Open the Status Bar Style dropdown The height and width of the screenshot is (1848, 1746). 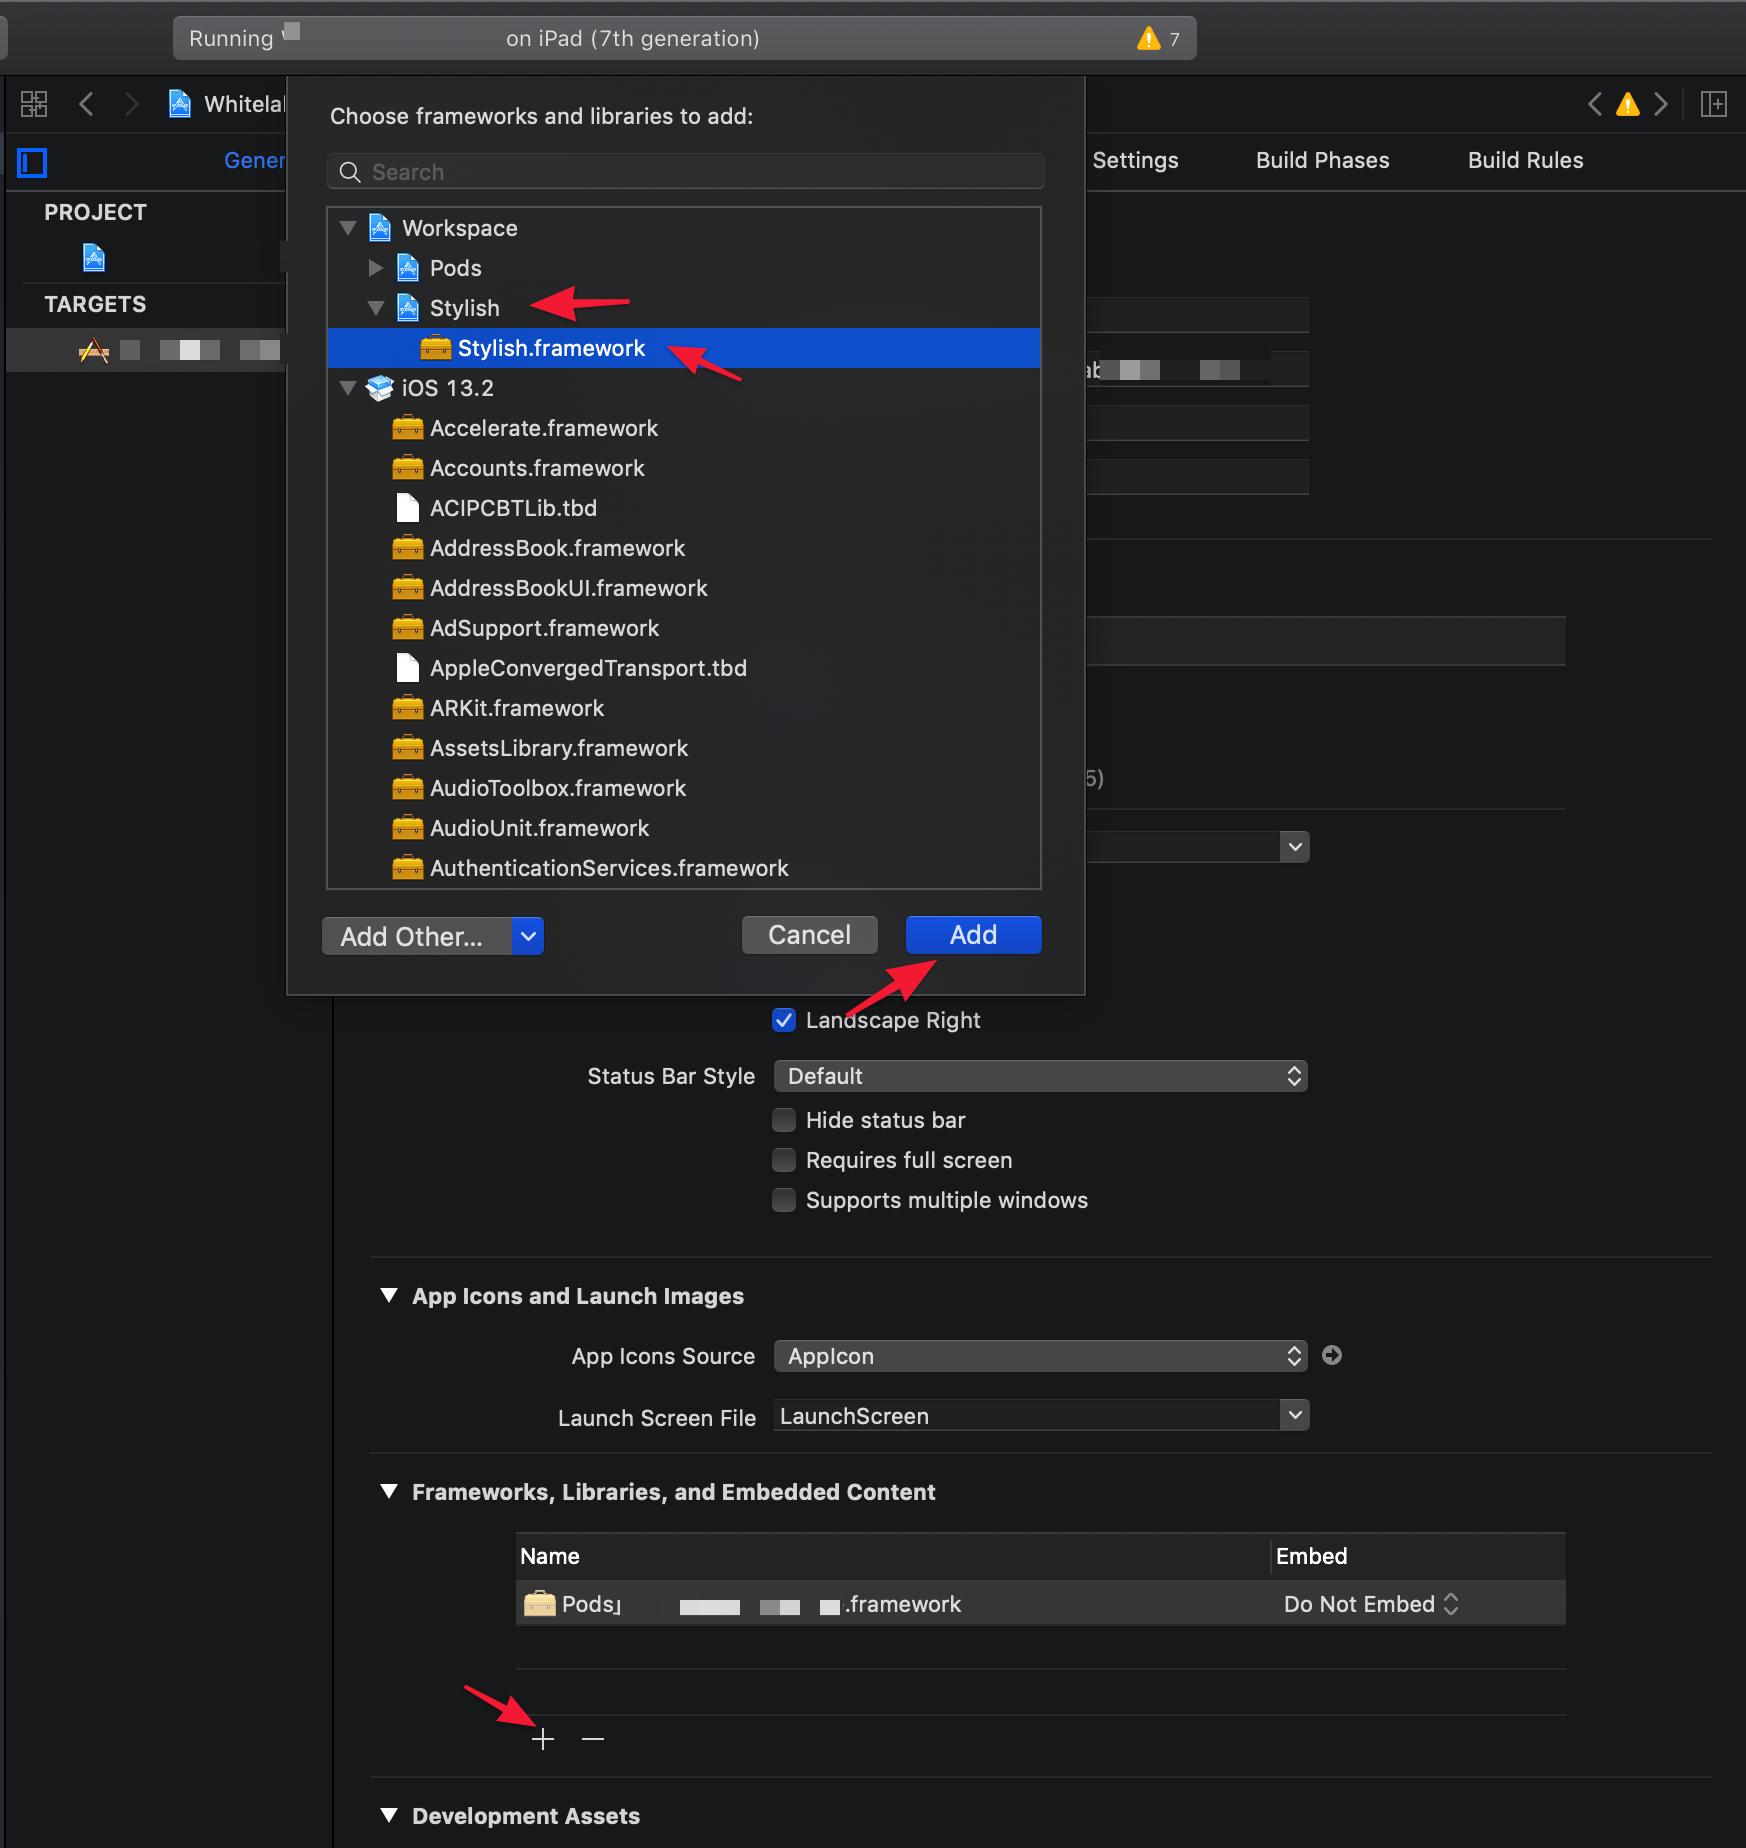tap(1040, 1076)
